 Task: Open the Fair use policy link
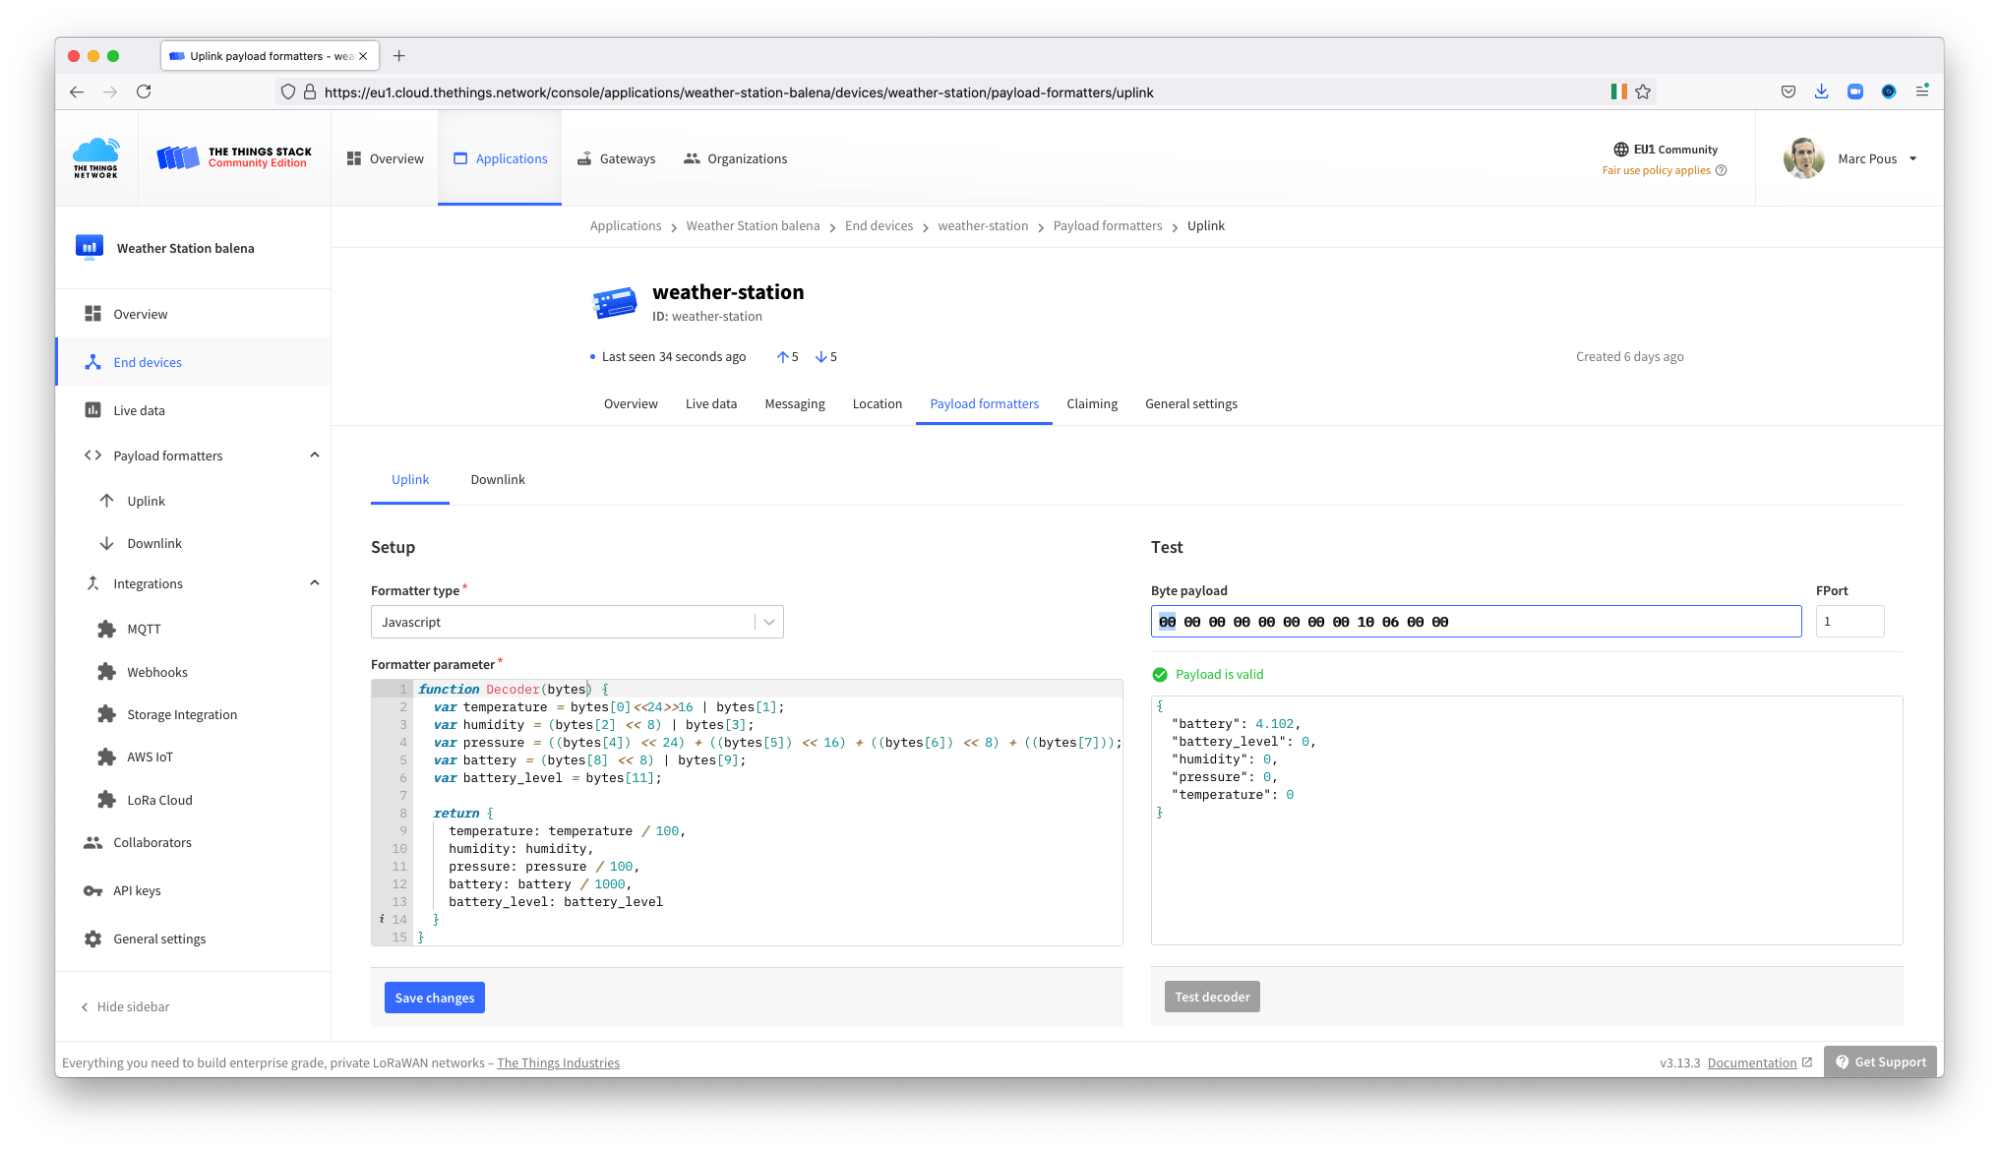pos(1655,170)
